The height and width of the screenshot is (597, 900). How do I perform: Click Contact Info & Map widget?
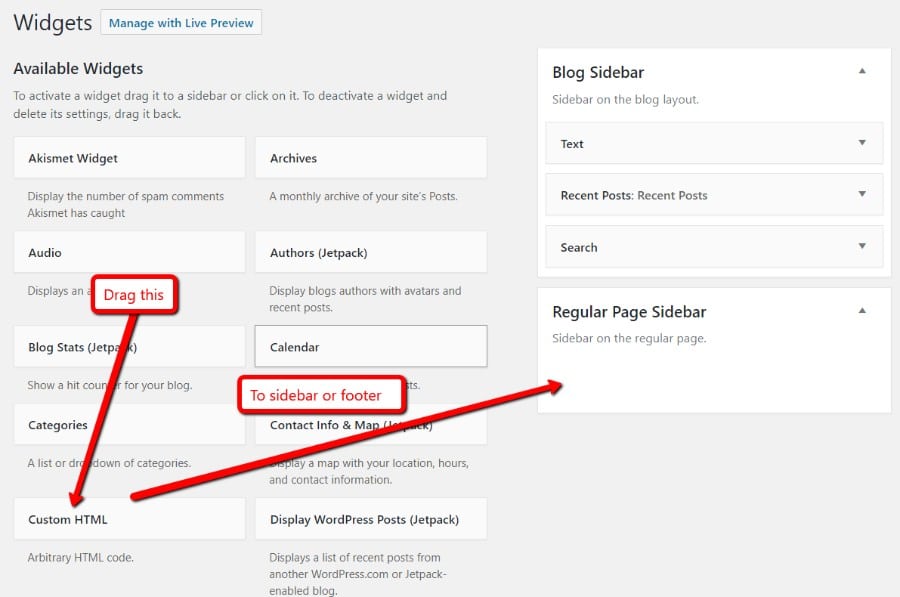(370, 425)
